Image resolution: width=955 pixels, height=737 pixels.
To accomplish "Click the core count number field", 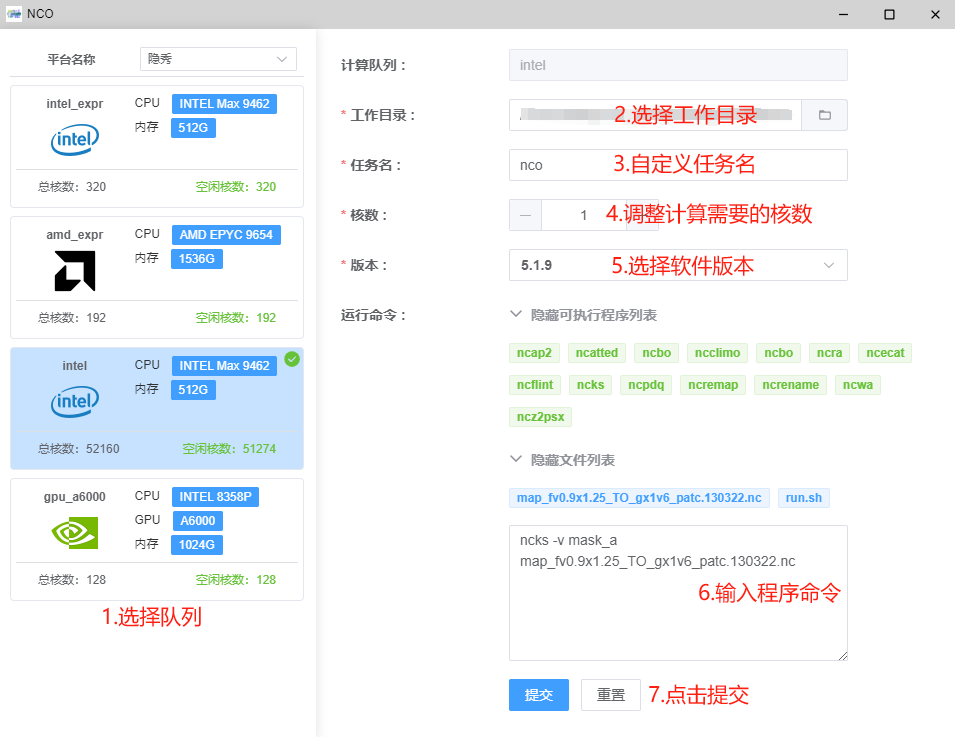I will 583,215.
